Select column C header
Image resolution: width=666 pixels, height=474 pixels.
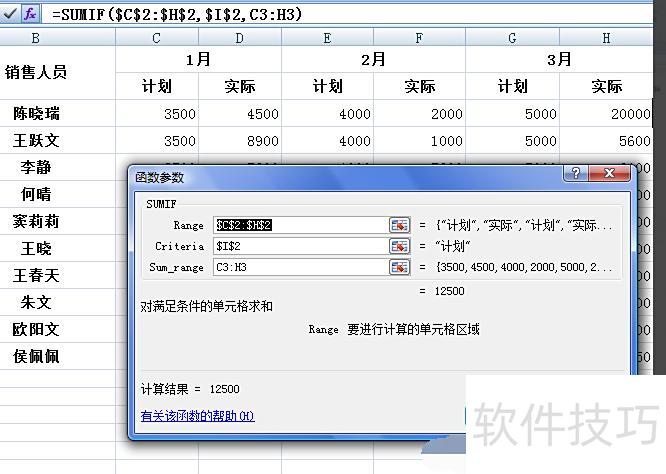tap(157, 38)
